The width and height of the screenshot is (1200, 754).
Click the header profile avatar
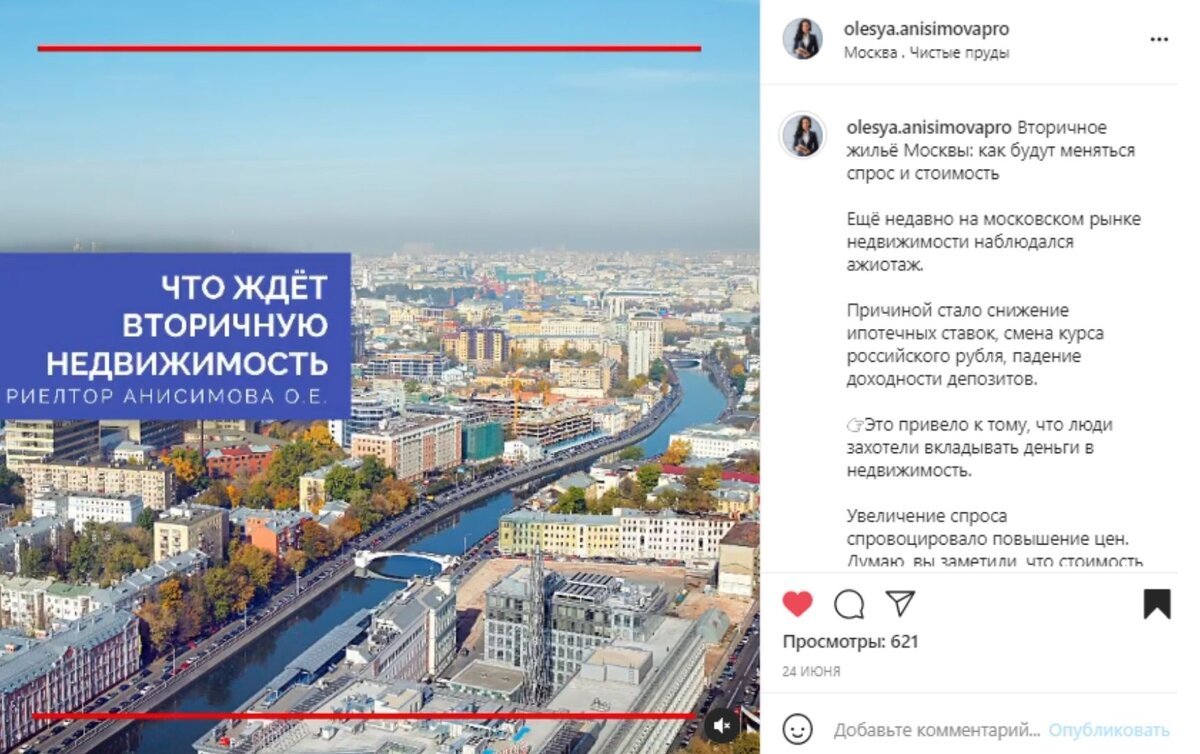tap(802, 39)
